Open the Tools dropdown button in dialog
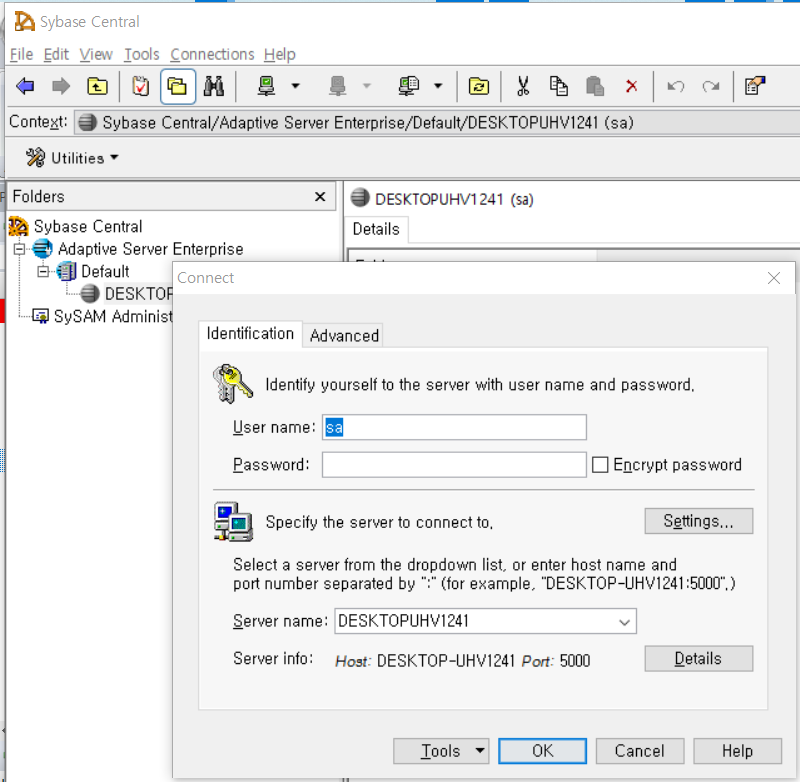Image resolution: width=800 pixels, height=782 pixels. 441,751
